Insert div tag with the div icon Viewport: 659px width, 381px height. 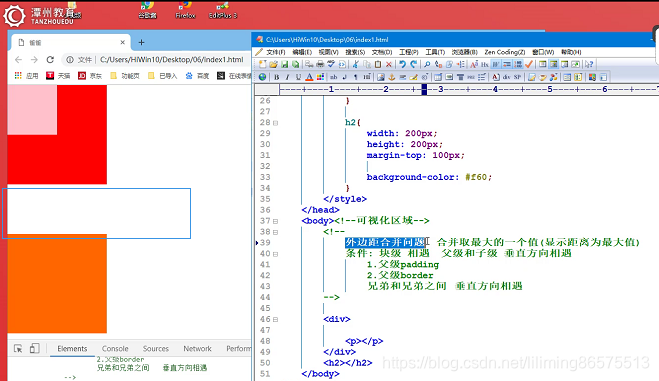click(x=506, y=77)
